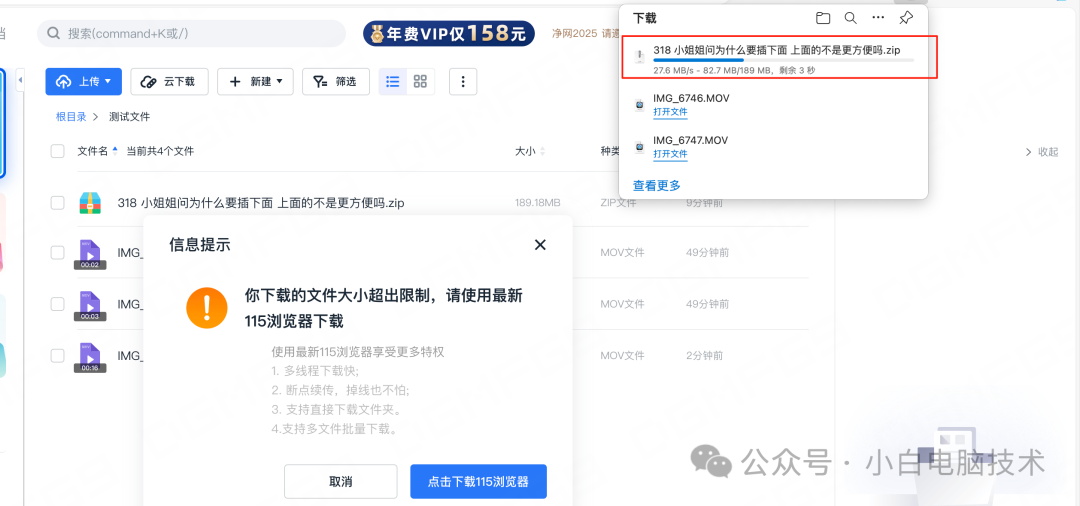Open the 年费VIP仅158元 promotion banner
Image resolution: width=1080 pixels, height=506 pixels.
(449, 33)
